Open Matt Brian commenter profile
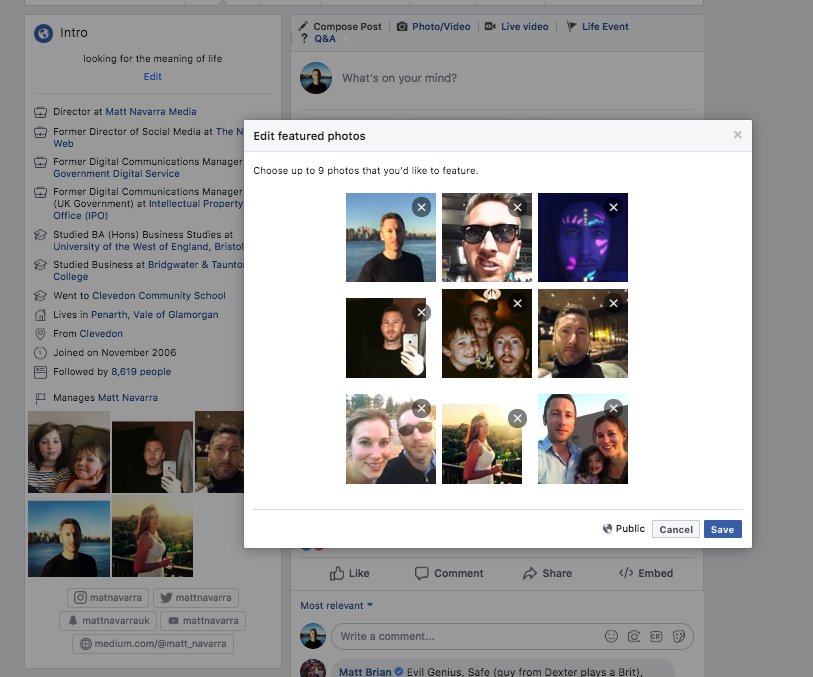This screenshot has width=813, height=677. click(365, 672)
